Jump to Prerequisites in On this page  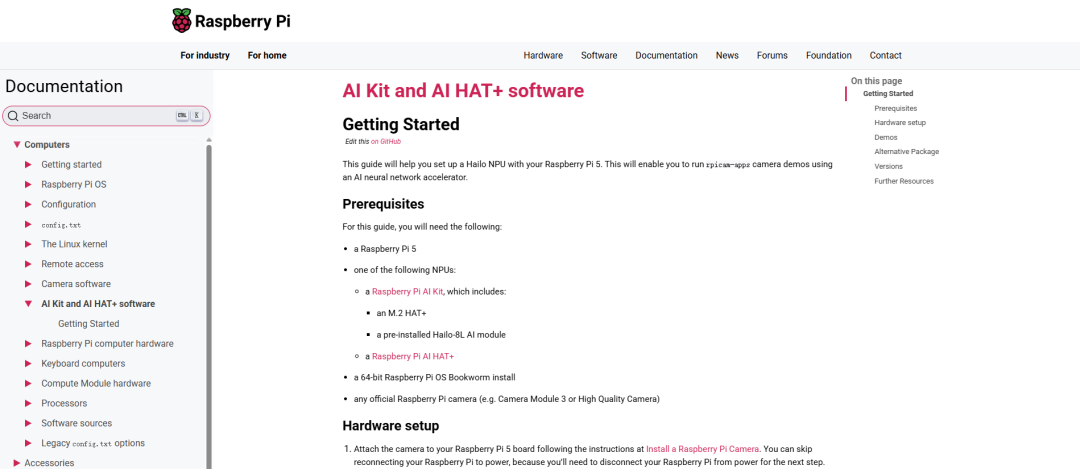tap(895, 108)
